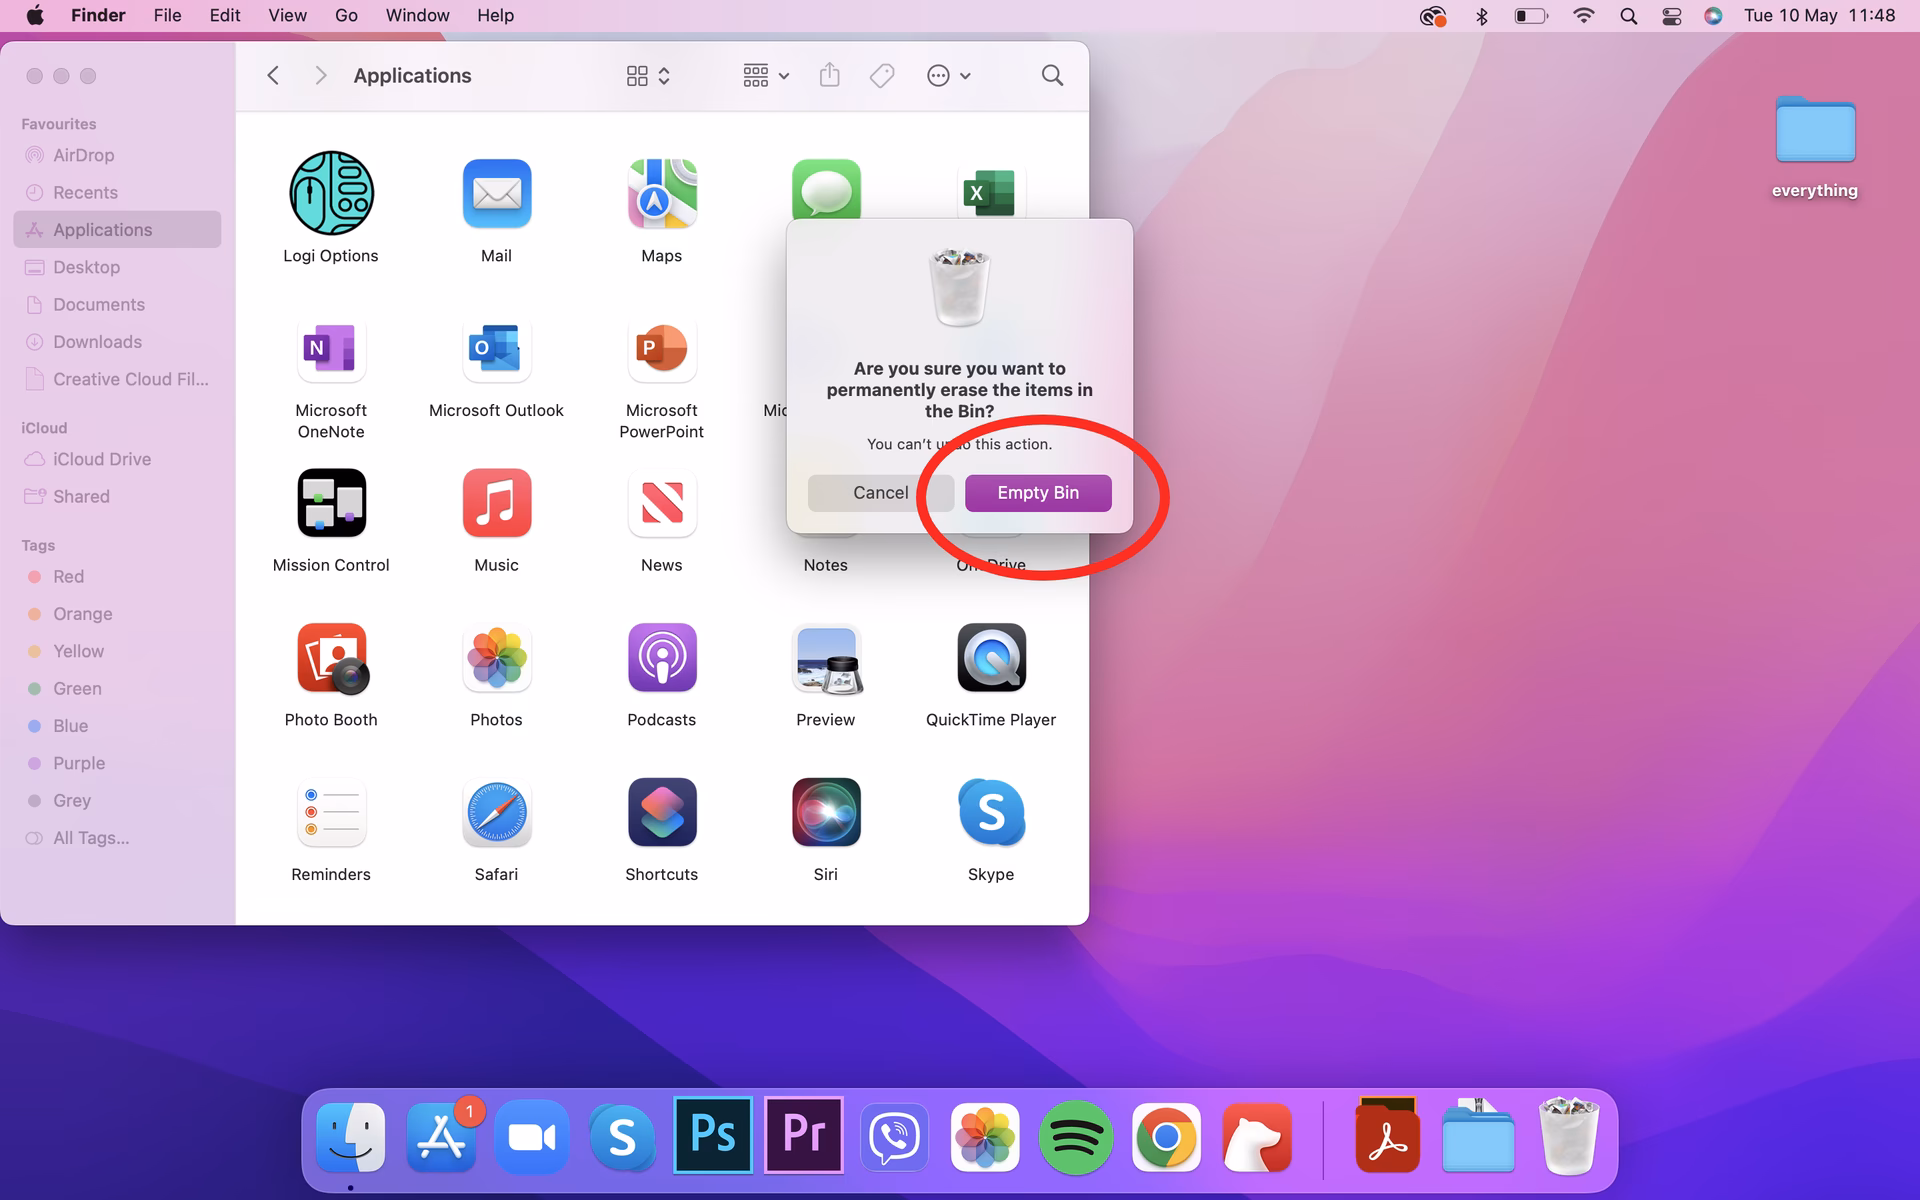Screen dimensions: 1920x1200
Task: Filter by the Red tag
Action: (117, 577)
